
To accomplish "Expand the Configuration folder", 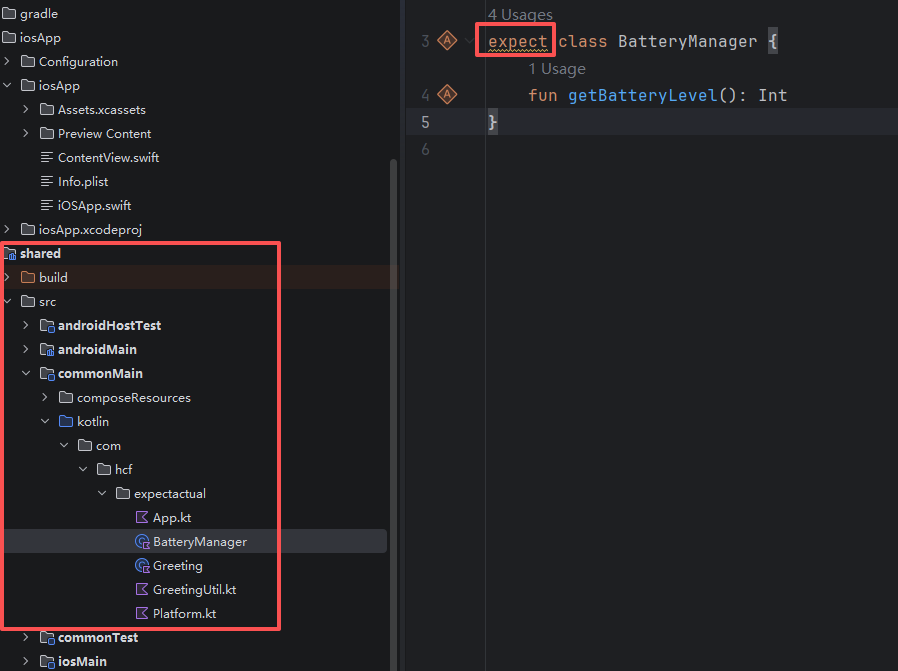I will 7,61.
